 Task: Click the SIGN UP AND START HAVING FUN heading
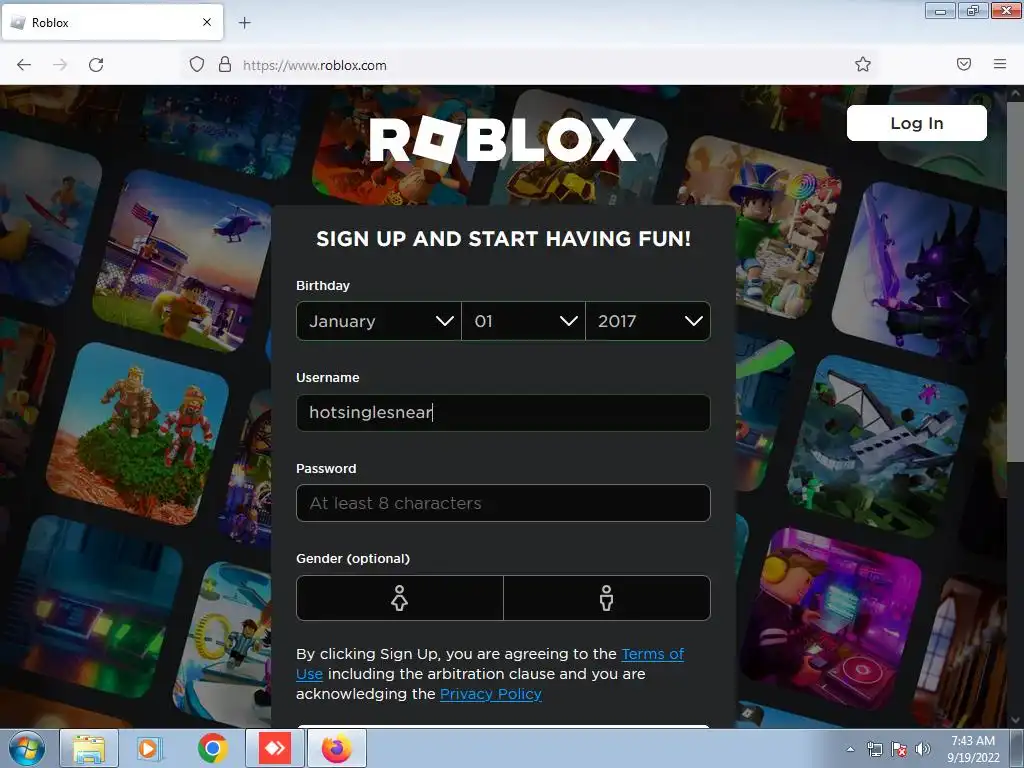click(x=503, y=239)
